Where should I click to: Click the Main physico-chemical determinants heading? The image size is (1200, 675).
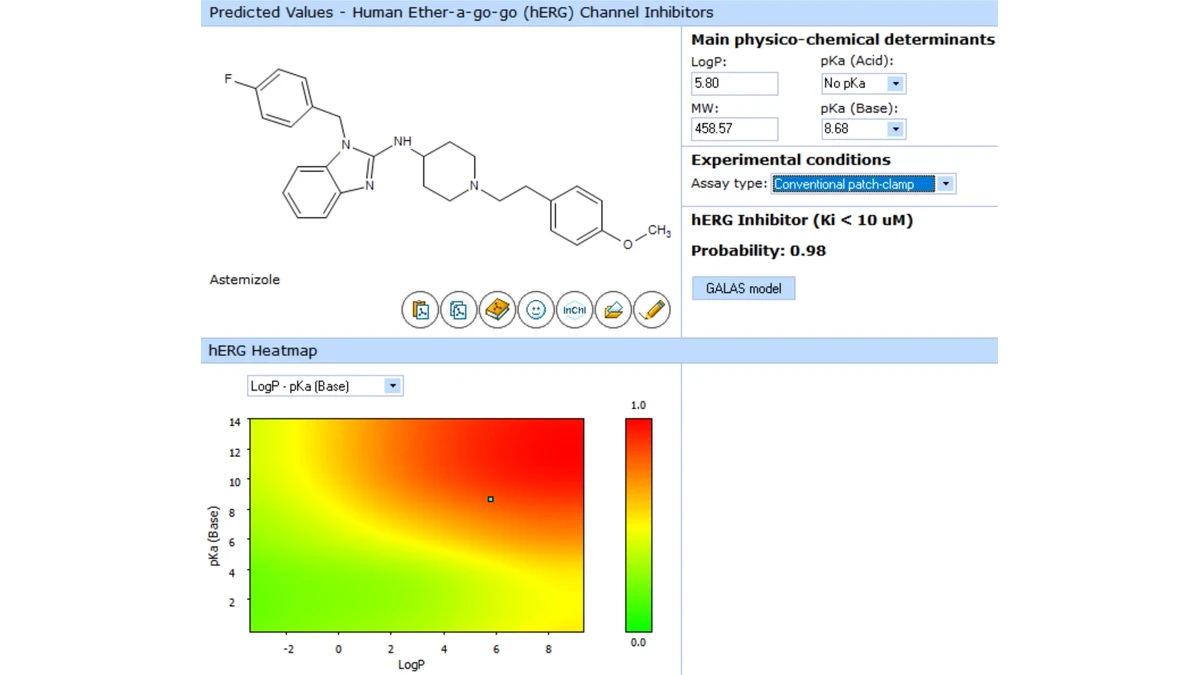click(x=843, y=40)
